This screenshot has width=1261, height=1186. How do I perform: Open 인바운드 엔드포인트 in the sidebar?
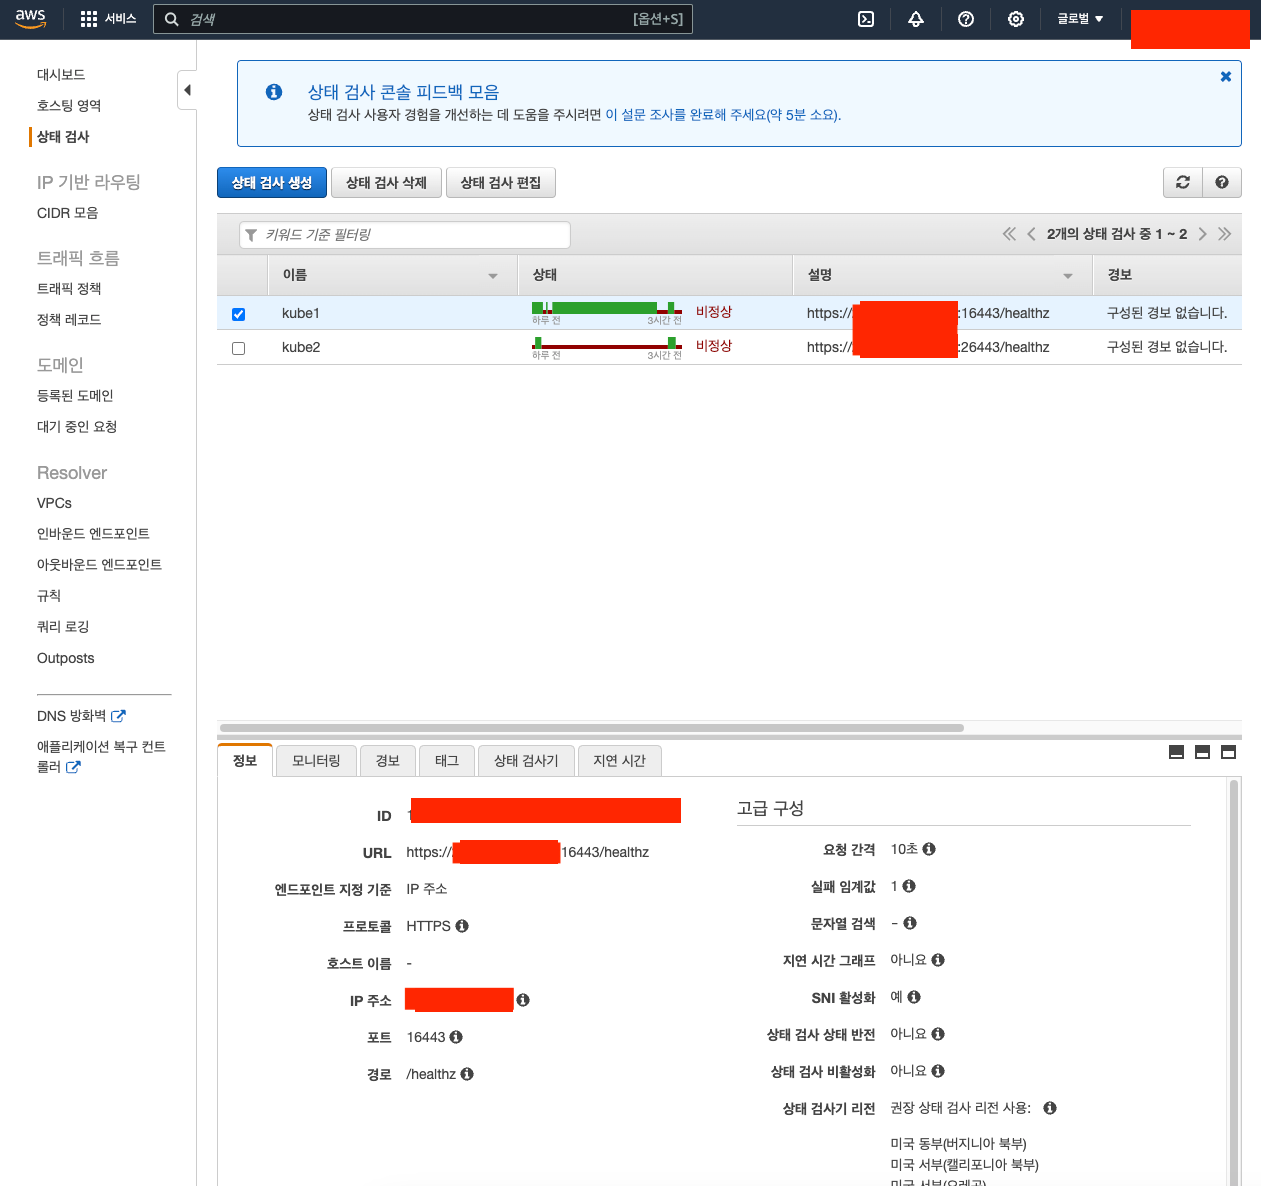93,534
